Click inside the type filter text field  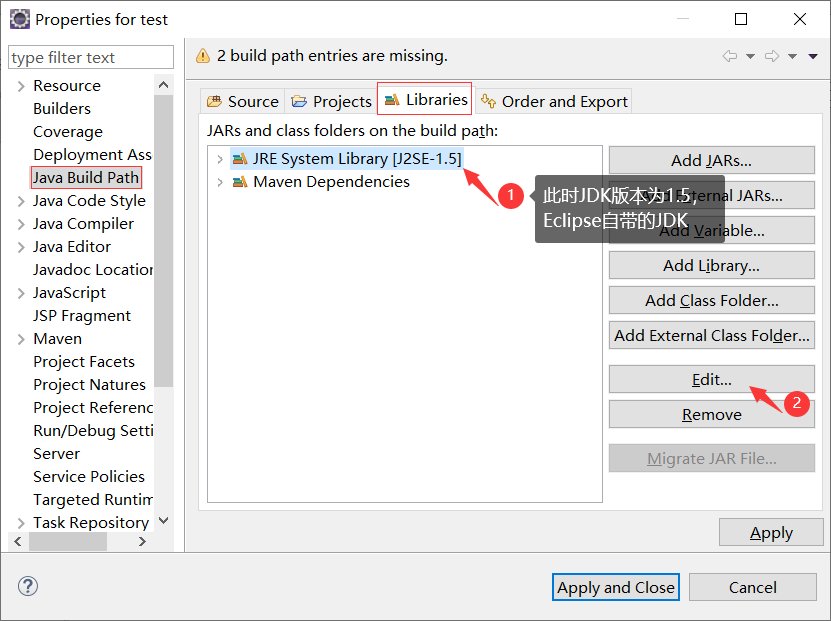(90, 57)
